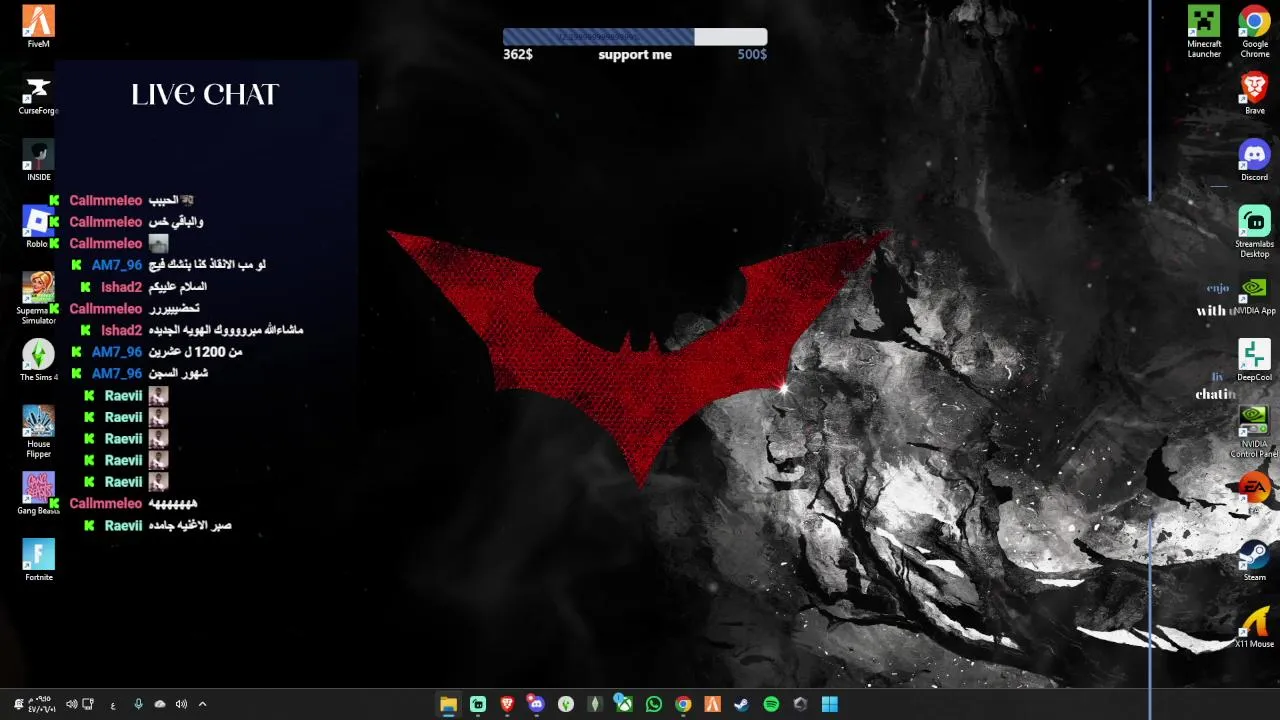Select the House Flipper shortcut
1280x720 pixels.
38,431
